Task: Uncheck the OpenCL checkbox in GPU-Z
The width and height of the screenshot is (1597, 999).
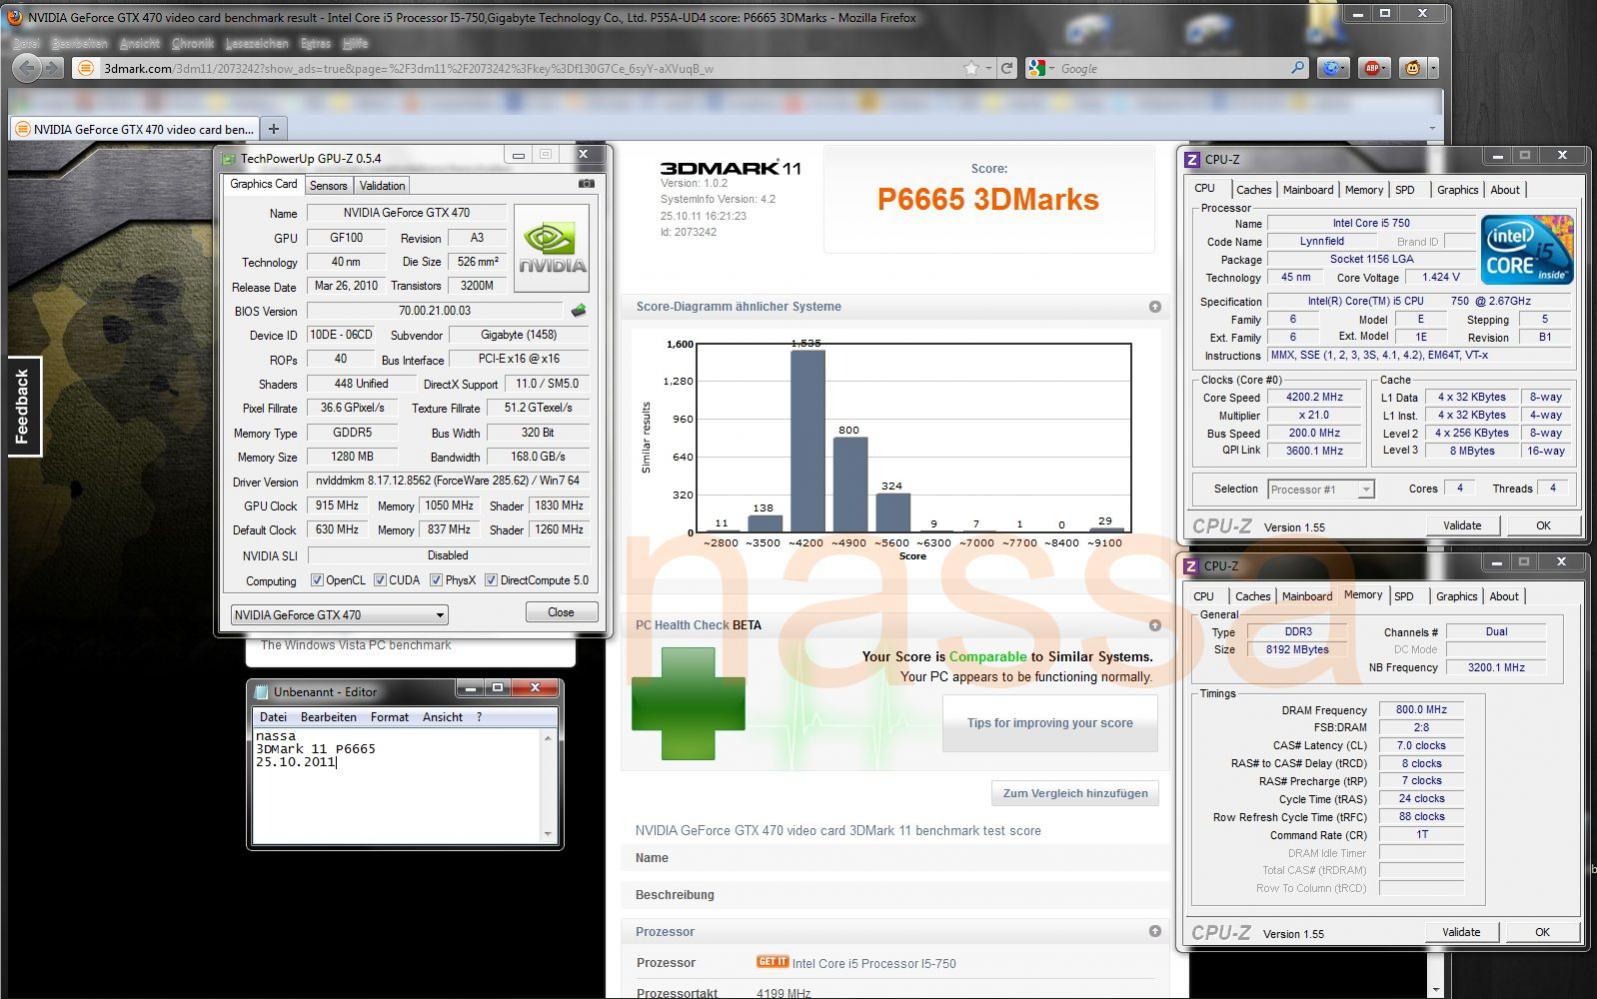Action: tap(317, 580)
